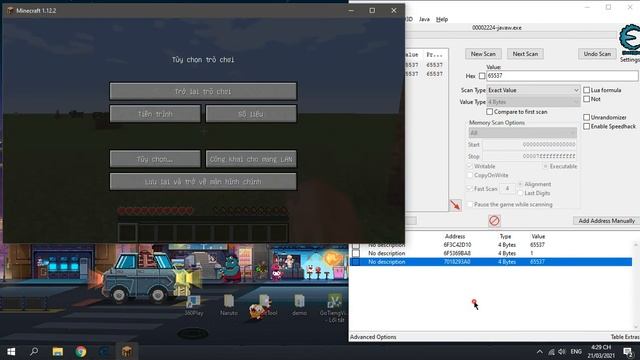Open Cheat Engine Settings logo icon
This screenshot has height=360, width=640.
pyautogui.click(x=629, y=39)
